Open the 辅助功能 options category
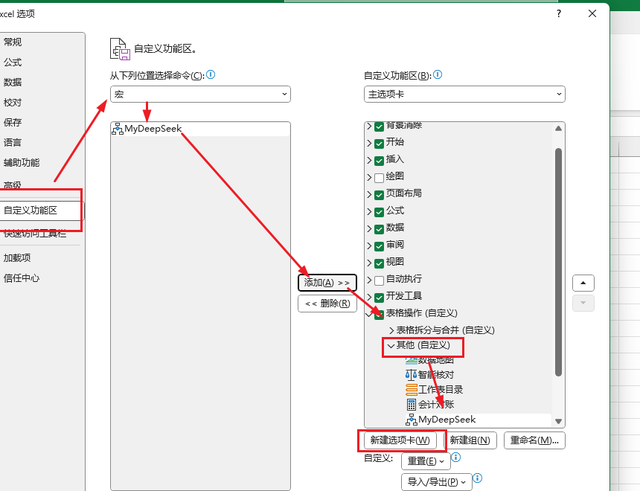The width and height of the screenshot is (640, 491). pos(22,163)
